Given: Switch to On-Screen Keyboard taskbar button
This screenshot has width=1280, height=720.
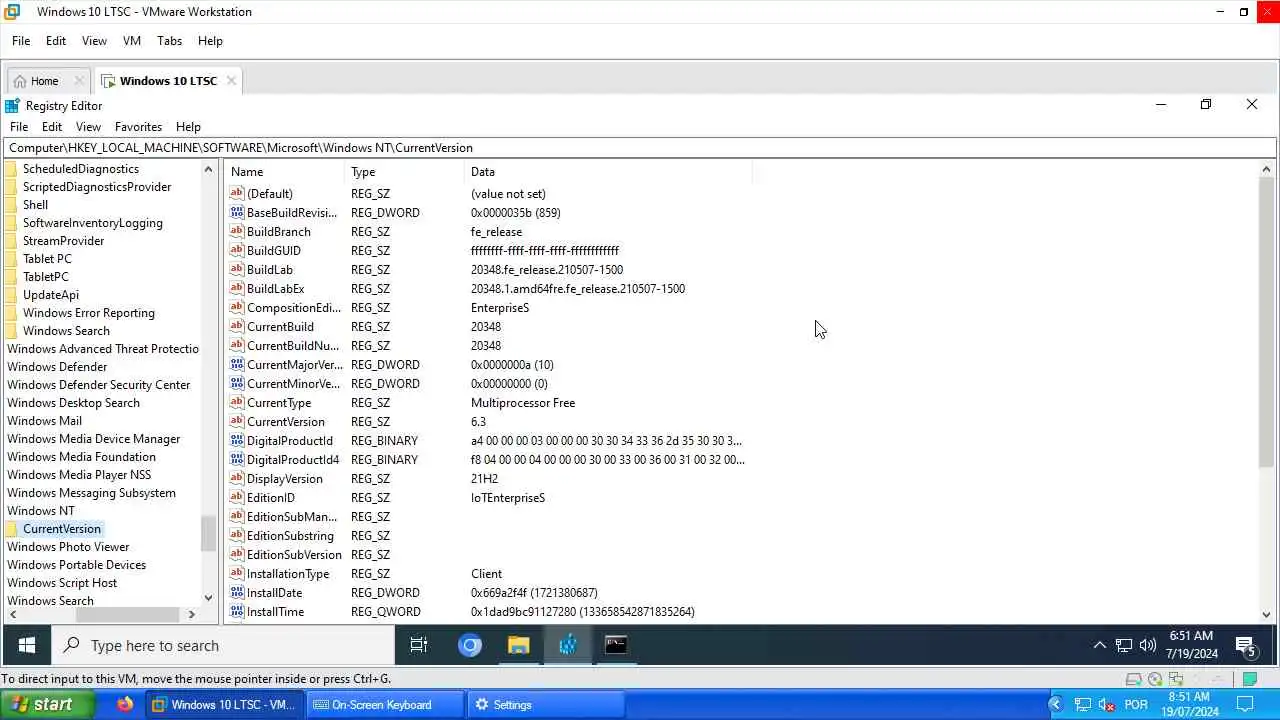Looking at the screenshot, I should coord(384,705).
